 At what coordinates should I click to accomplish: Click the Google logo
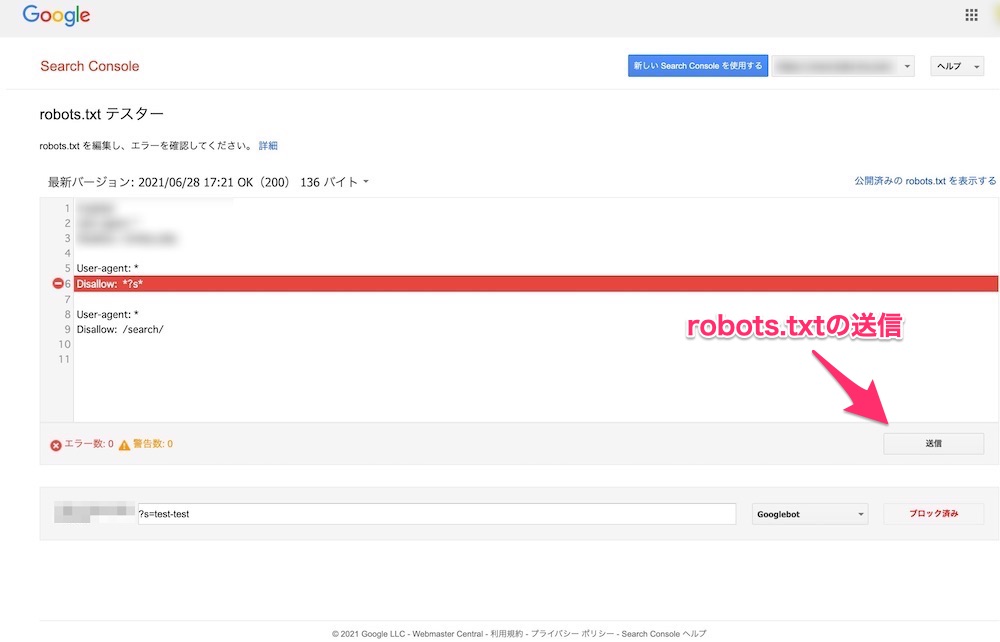tap(56, 15)
